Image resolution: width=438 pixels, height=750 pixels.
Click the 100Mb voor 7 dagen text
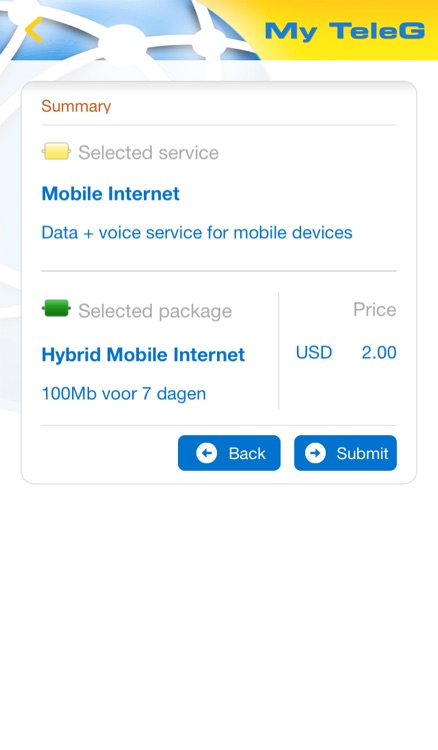point(124,394)
